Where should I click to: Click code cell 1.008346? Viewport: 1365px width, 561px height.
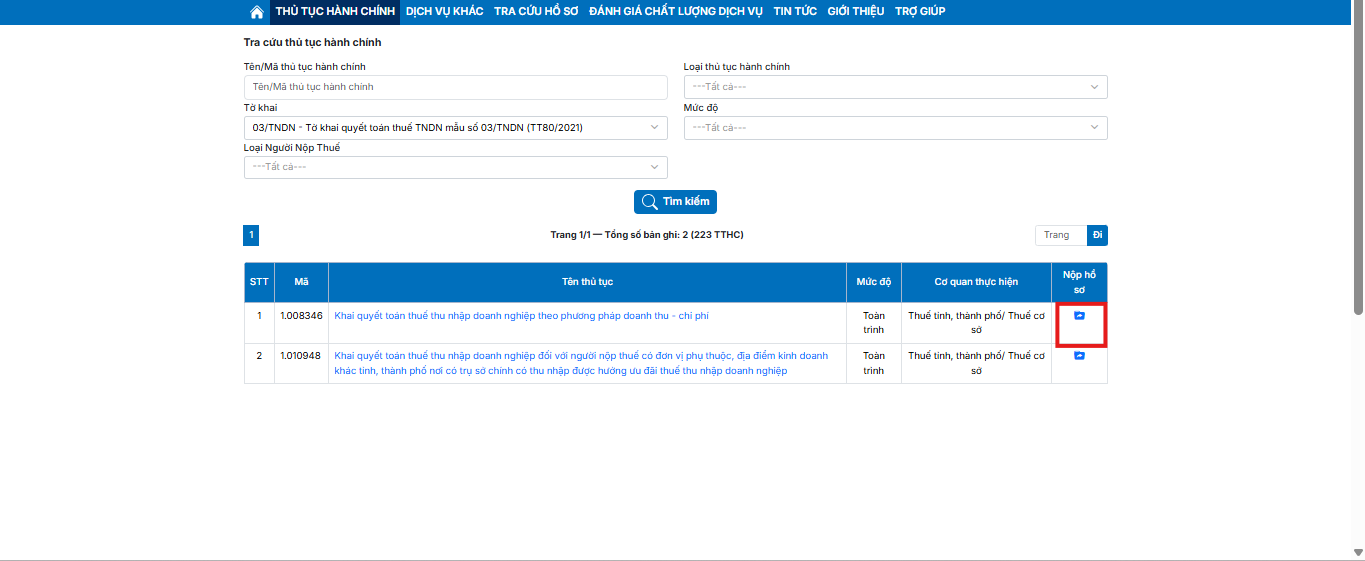(301, 323)
